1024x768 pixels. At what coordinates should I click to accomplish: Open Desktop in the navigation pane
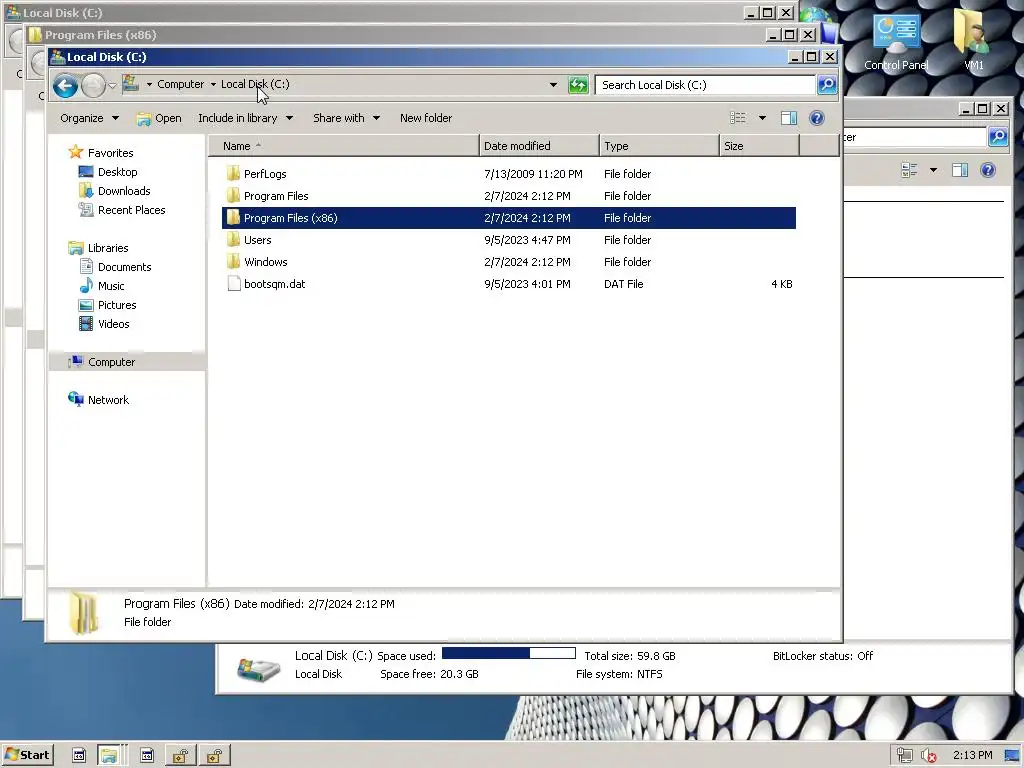(118, 172)
